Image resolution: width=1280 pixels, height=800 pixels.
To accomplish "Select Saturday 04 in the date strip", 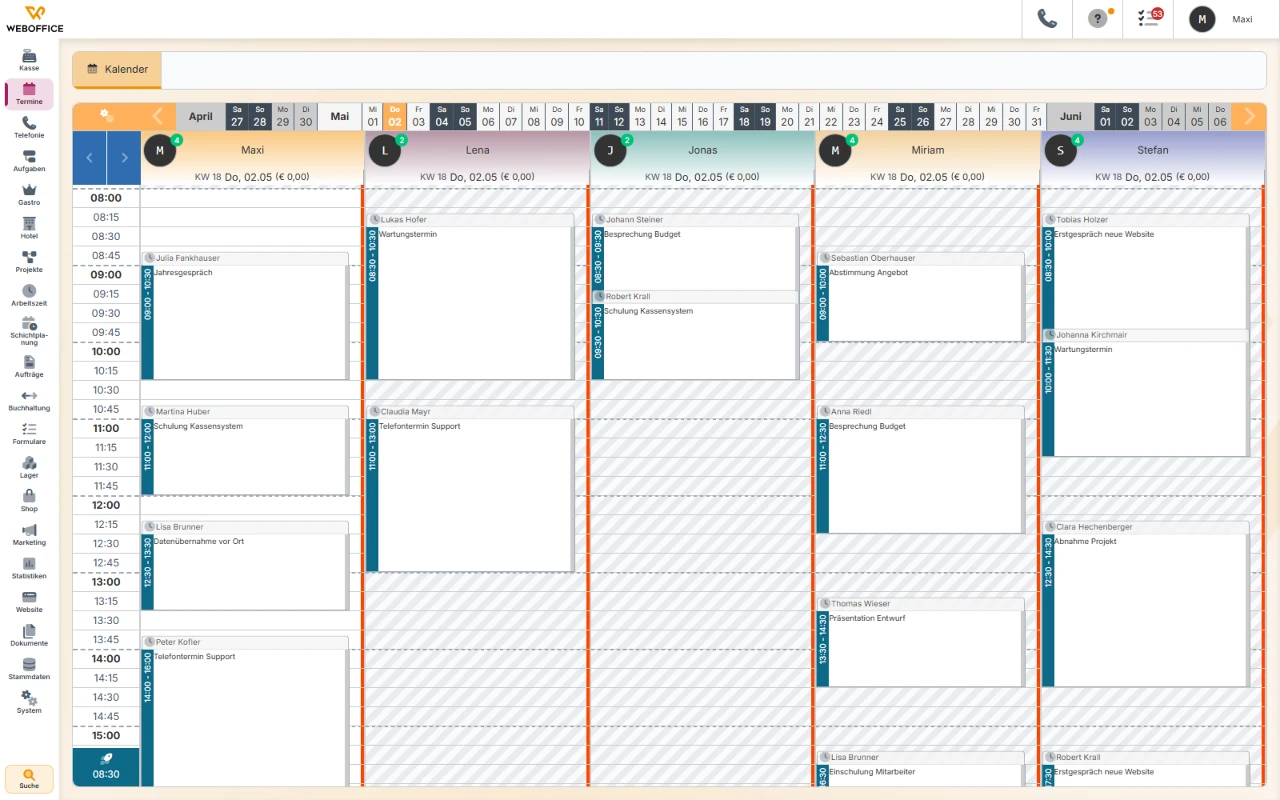I will [442, 116].
